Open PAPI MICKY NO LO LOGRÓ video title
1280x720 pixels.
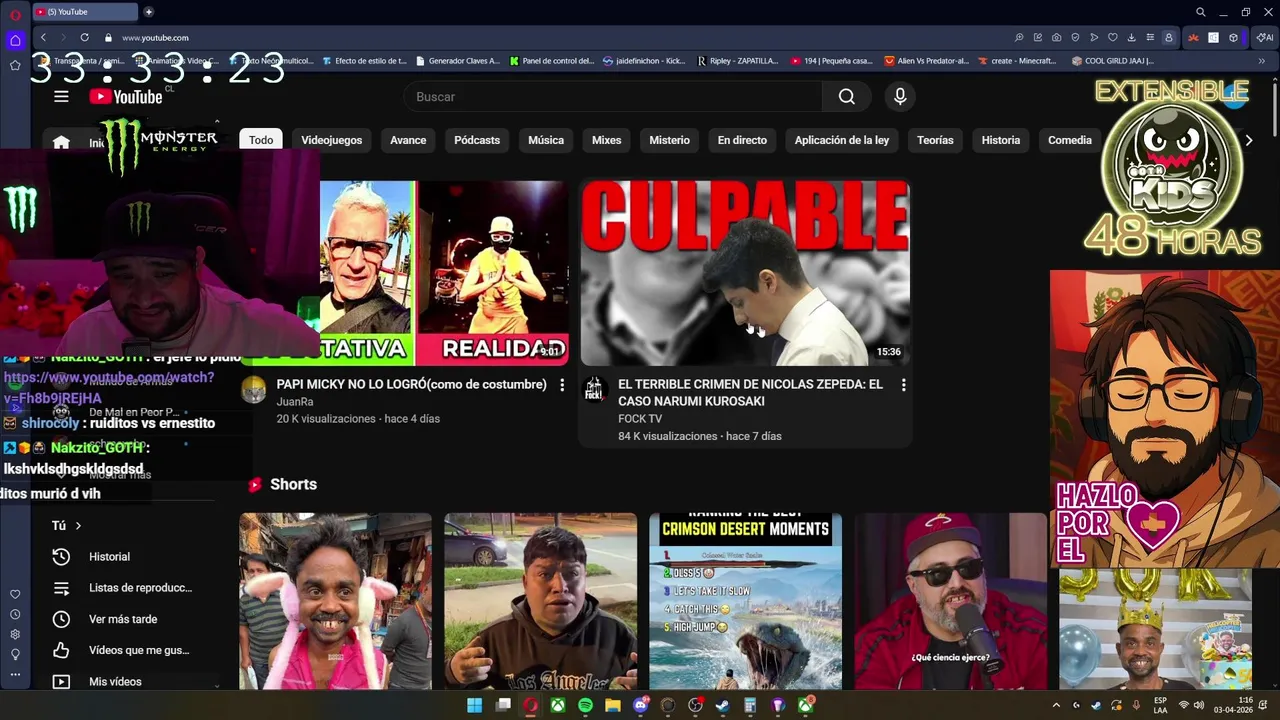(x=411, y=384)
